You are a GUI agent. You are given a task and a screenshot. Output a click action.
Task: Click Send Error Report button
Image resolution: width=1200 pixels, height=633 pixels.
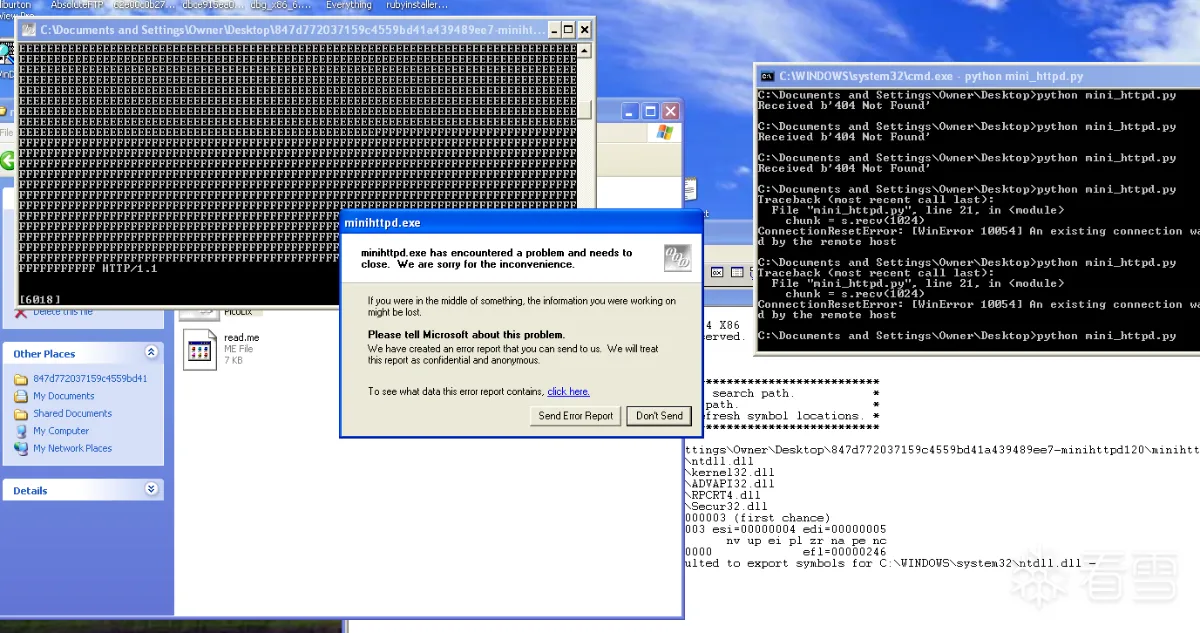coord(575,416)
